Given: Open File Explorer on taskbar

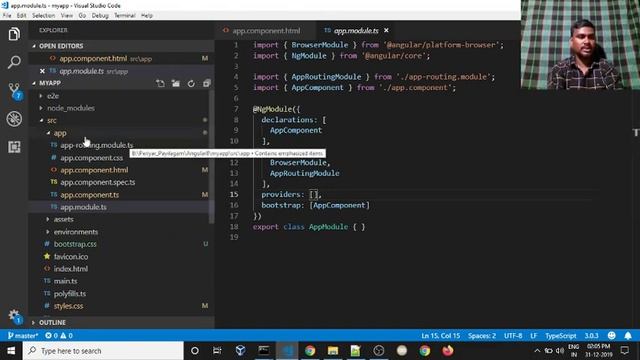Looking at the screenshot, I should pos(333,351).
